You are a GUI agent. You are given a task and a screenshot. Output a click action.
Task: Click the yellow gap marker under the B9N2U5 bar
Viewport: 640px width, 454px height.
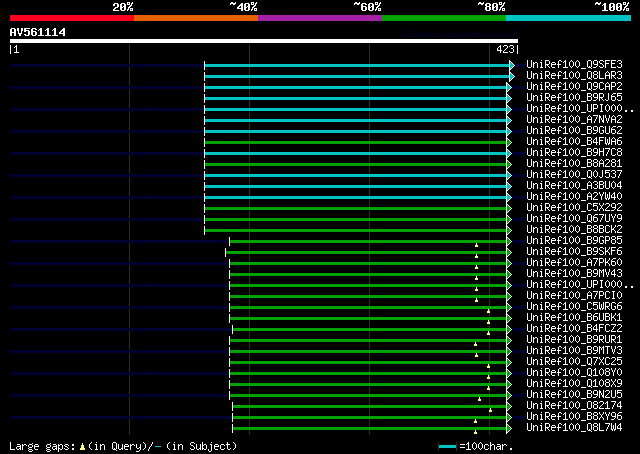pyautogui.click(x=479, y=399)
